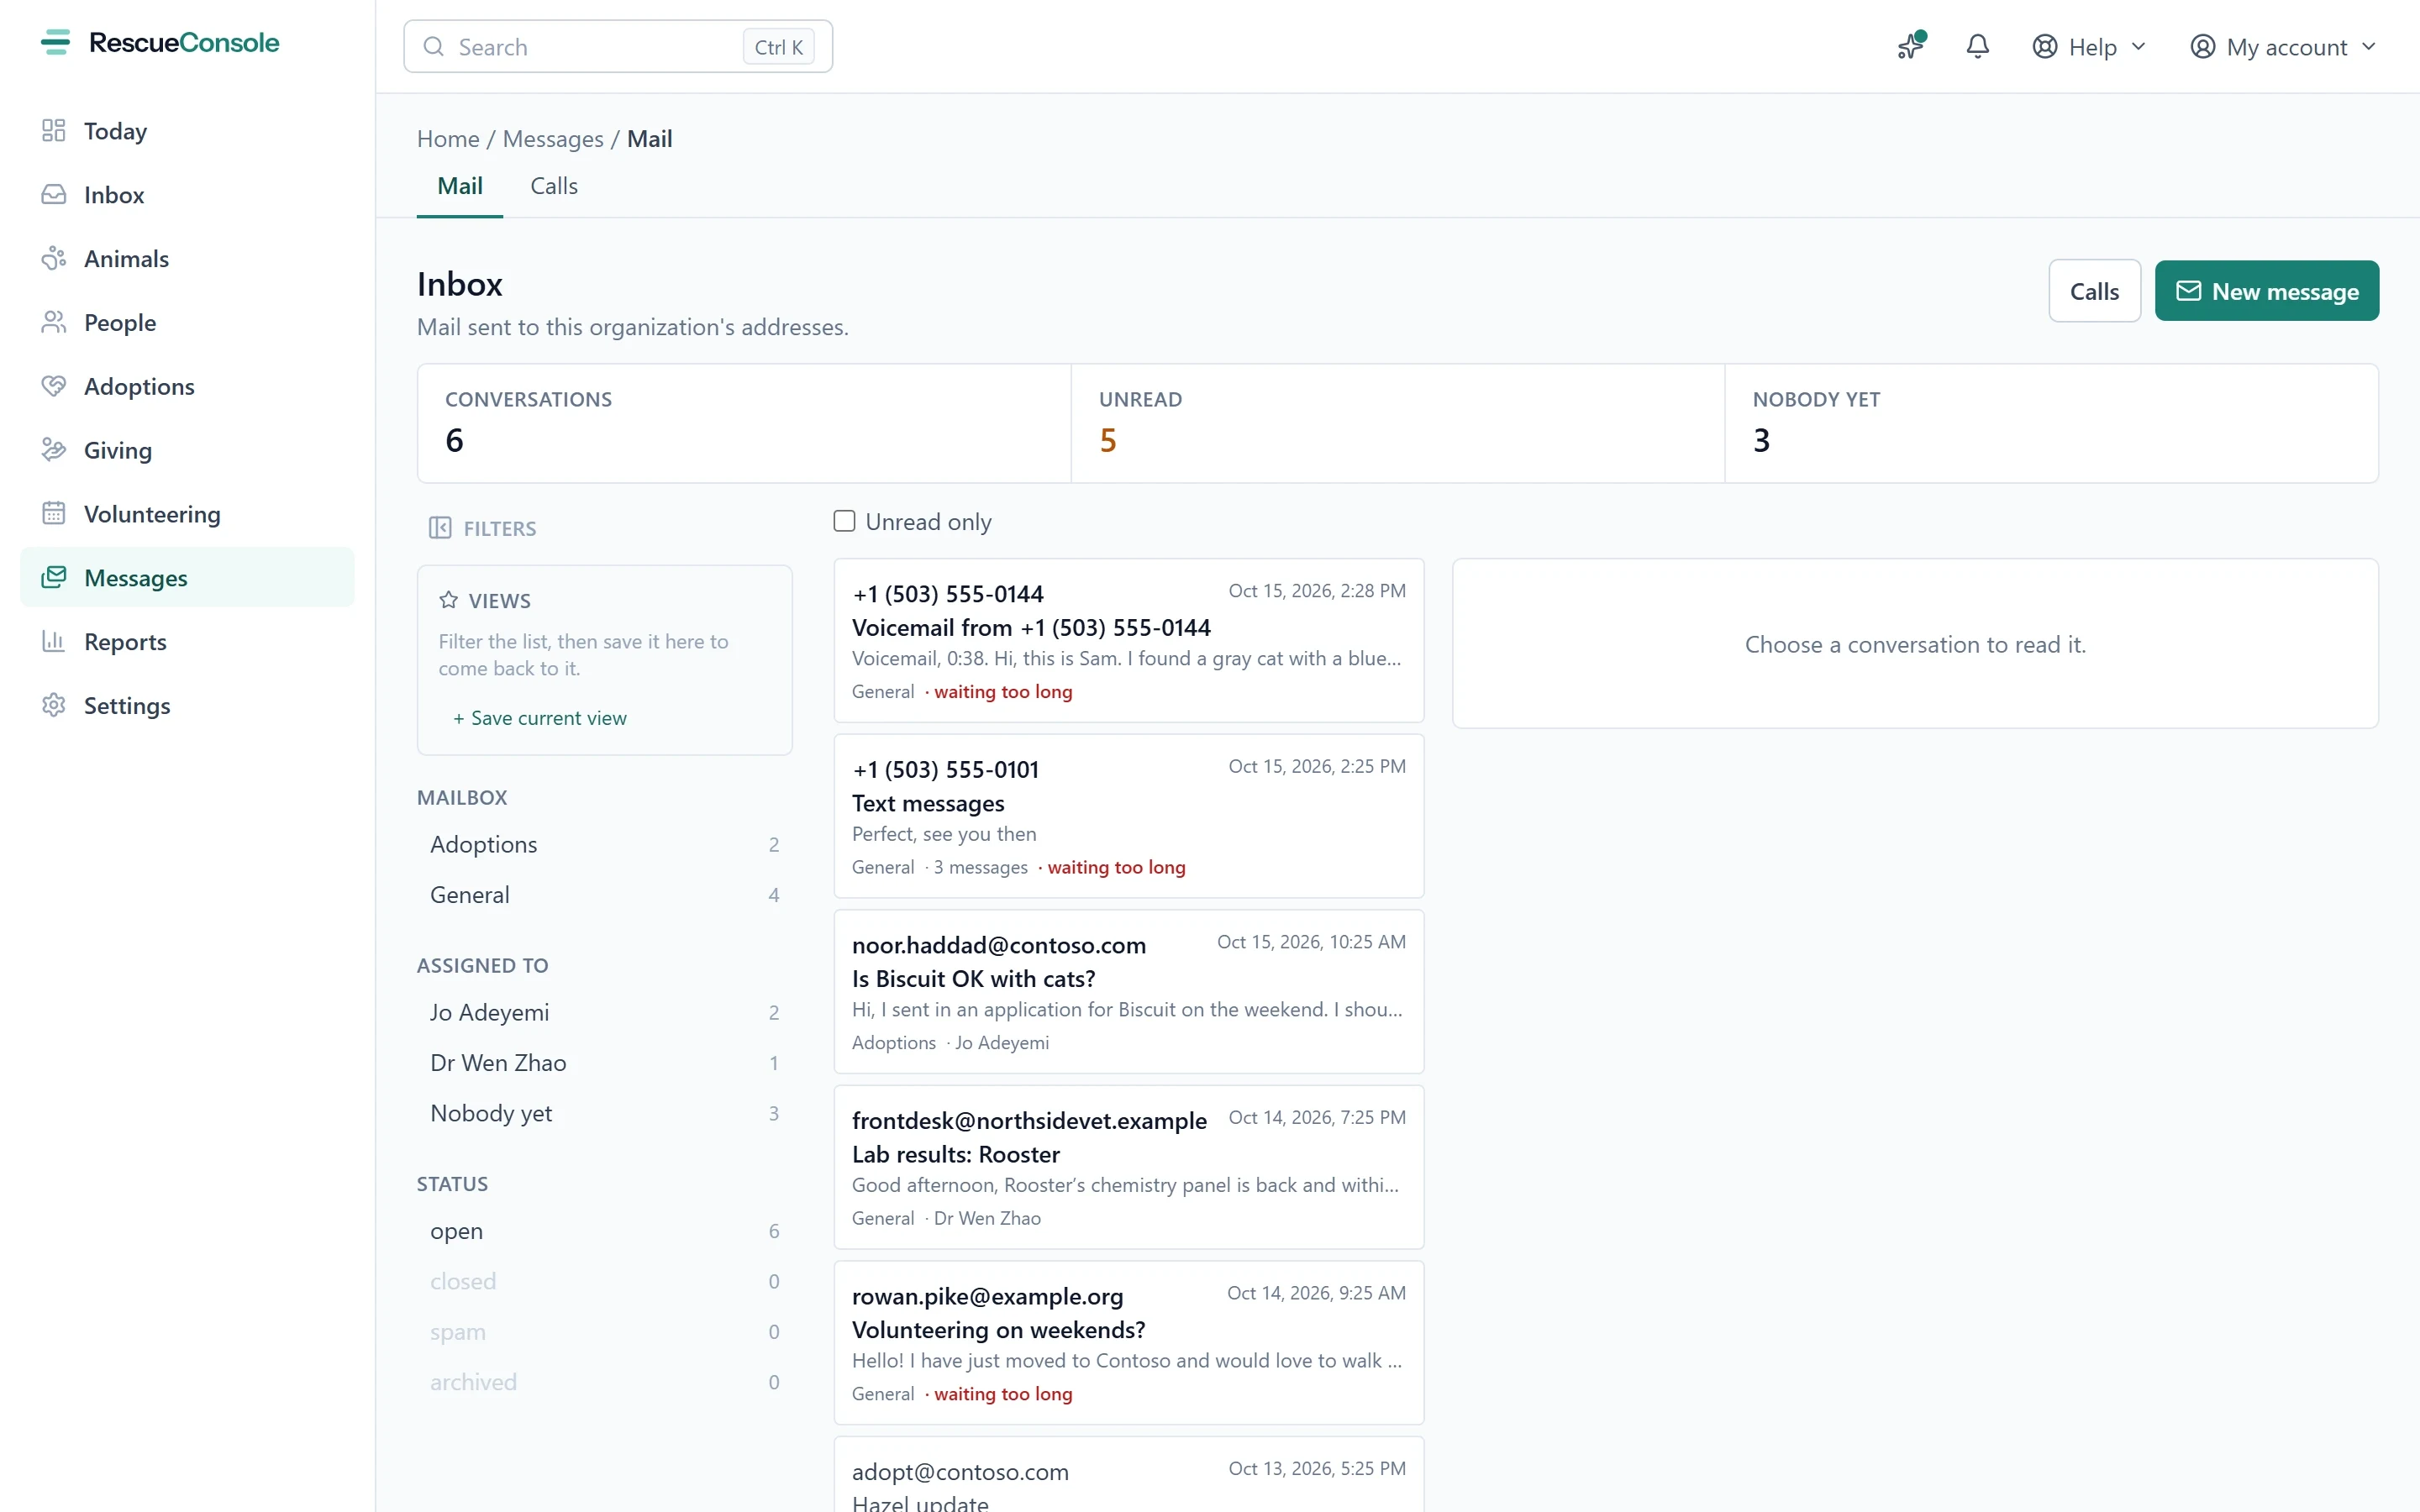Filter by assignee Dr Wen Zhao
This screenshot has height=1512, width=2420.
pyautogui.click(x=604, y=1063)
